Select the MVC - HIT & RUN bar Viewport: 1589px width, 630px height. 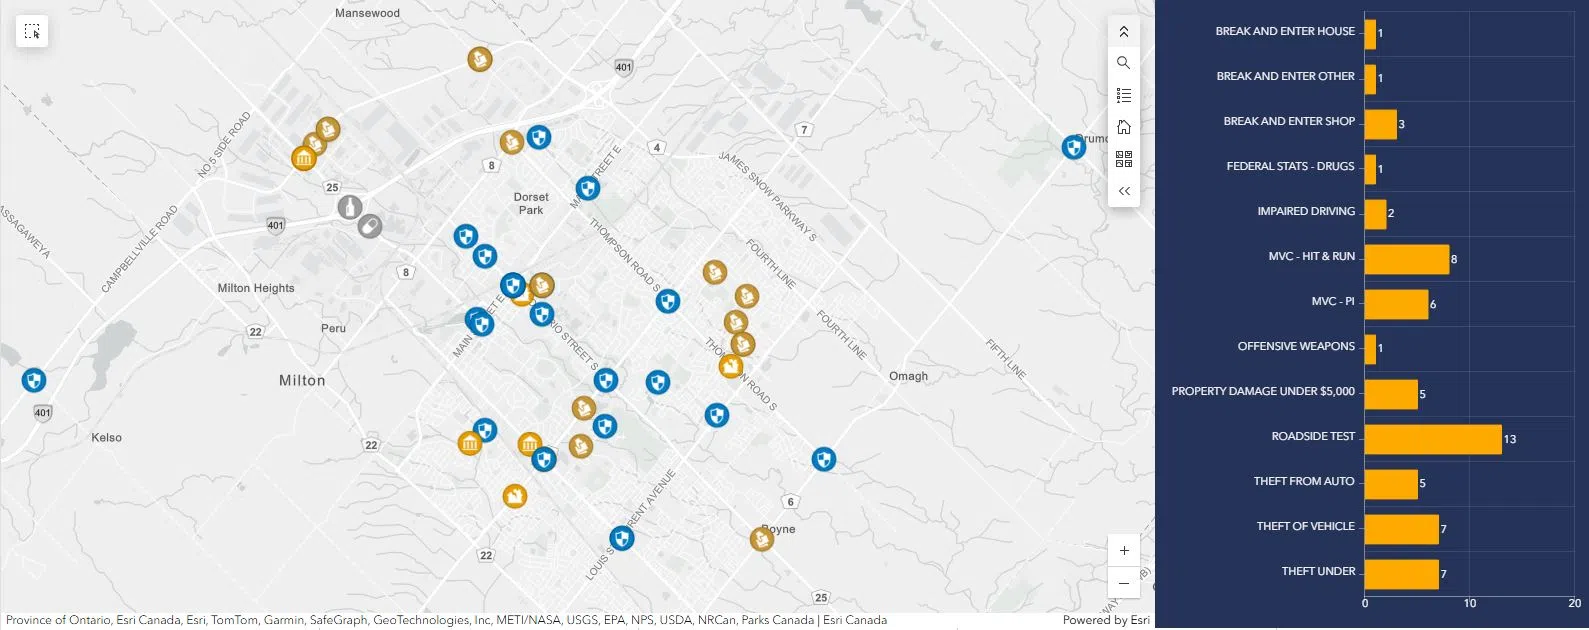click(1406, 259)
